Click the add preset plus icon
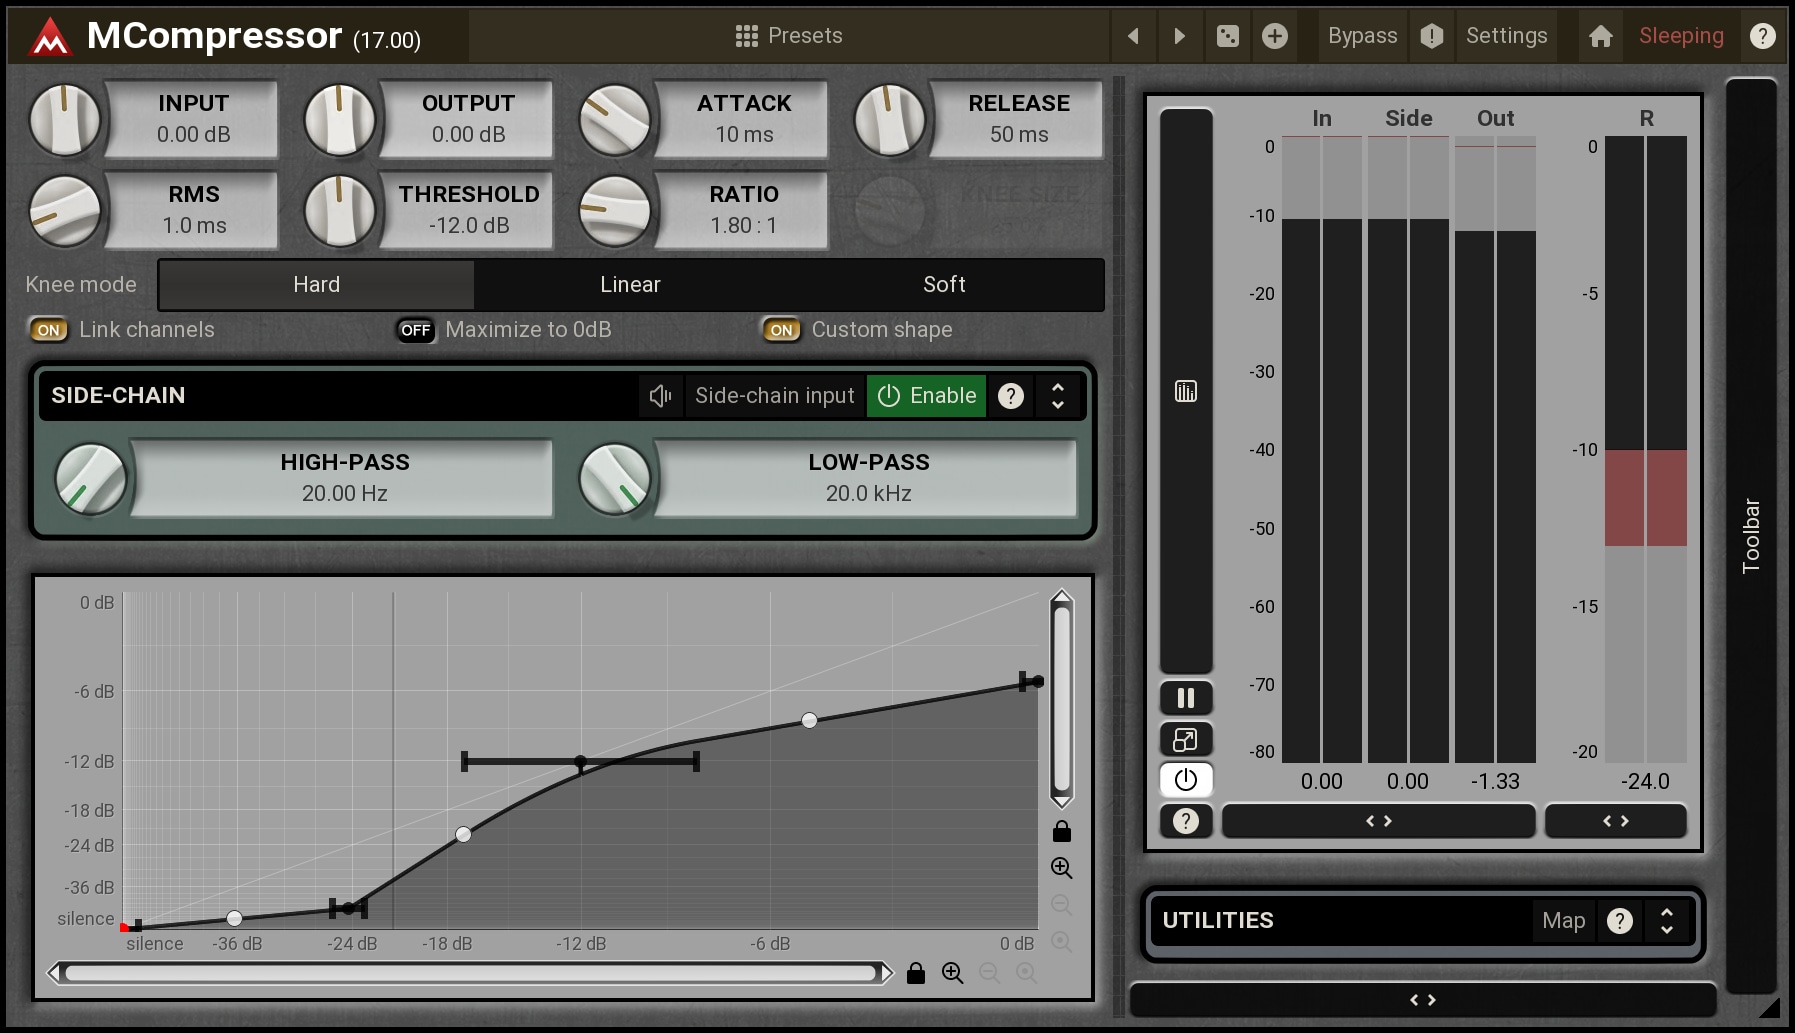1795x1033 pixels. 1274,37
